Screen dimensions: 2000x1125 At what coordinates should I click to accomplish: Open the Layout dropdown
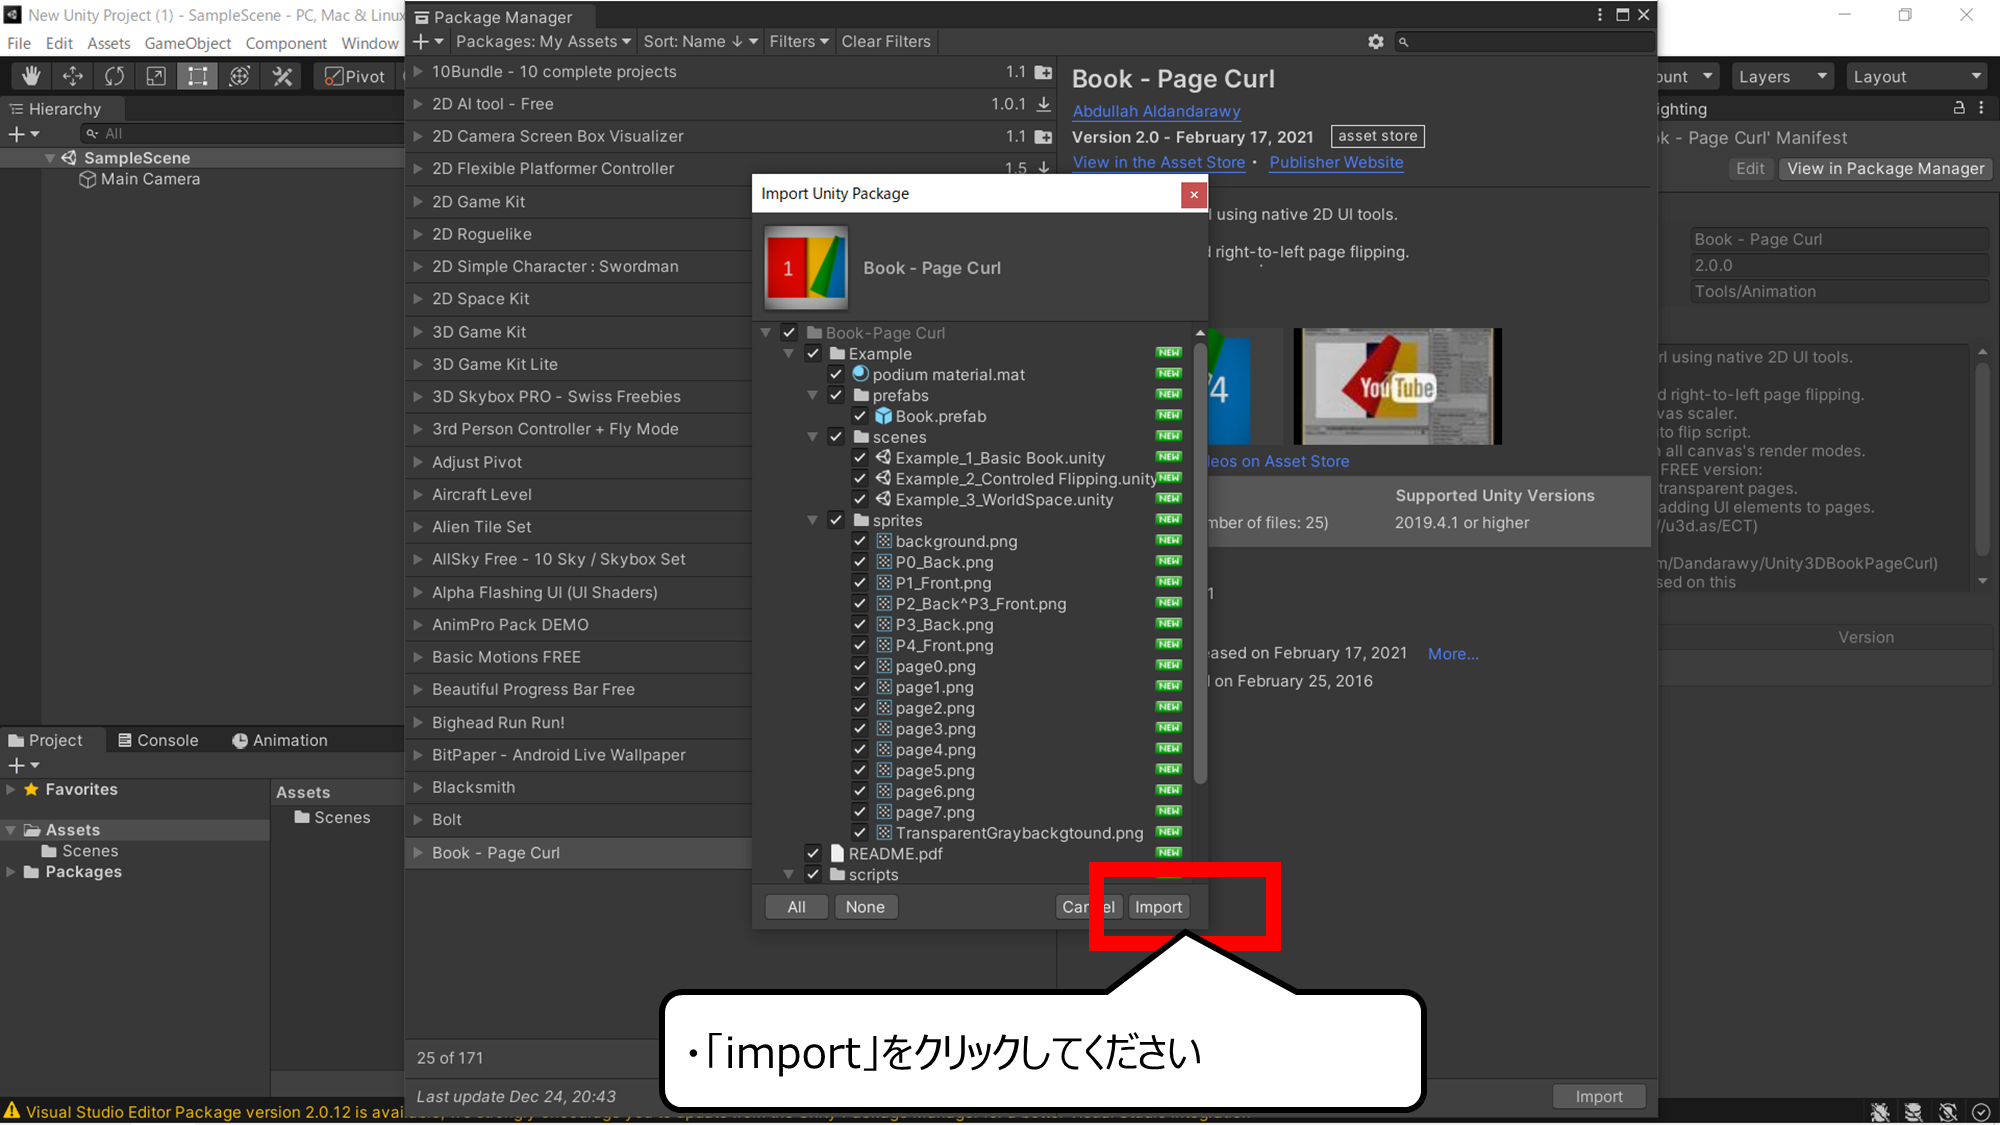1916,77
